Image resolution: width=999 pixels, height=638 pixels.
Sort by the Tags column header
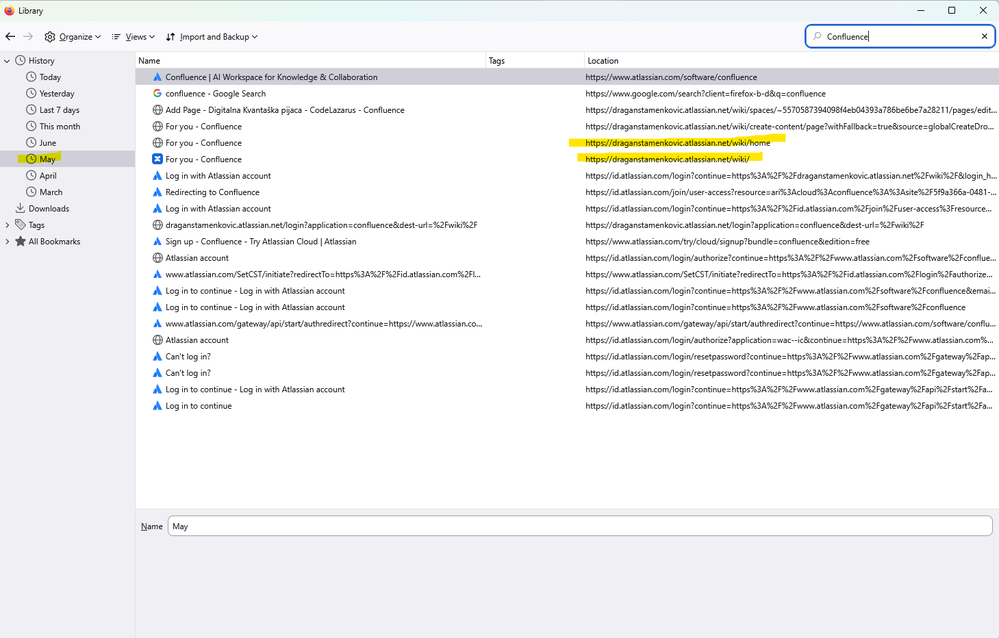[535, 61]
